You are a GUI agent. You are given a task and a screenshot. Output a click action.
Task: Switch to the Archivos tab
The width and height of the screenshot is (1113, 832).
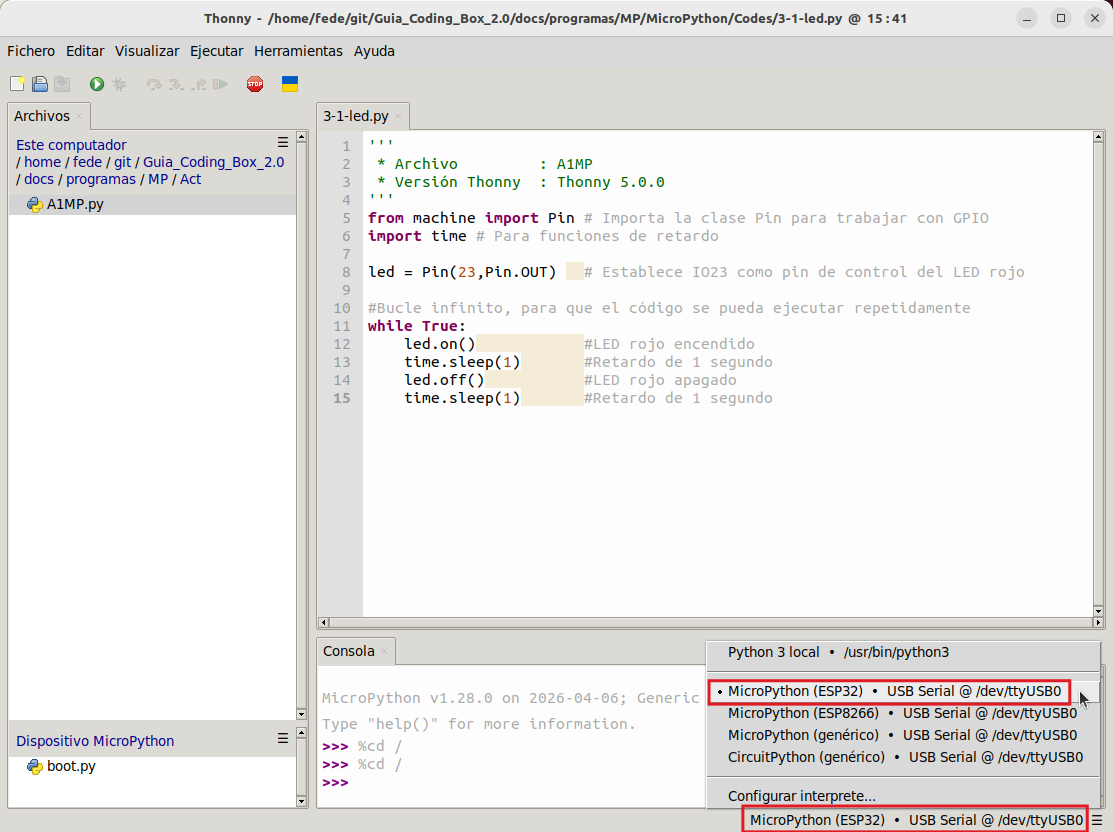(42, 116)
